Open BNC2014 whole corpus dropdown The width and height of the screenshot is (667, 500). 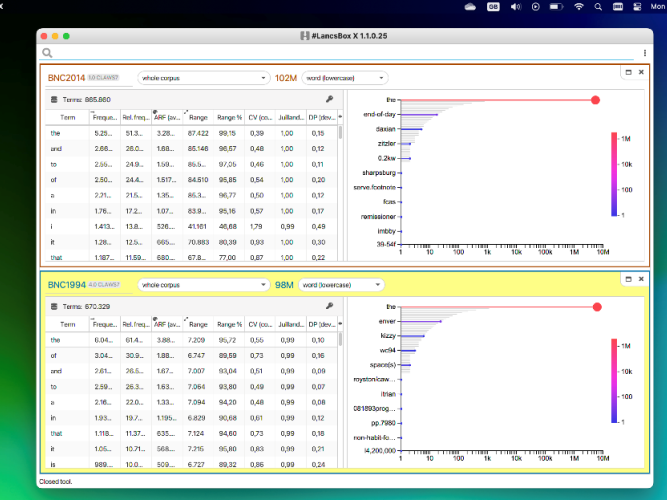[204, 78]
